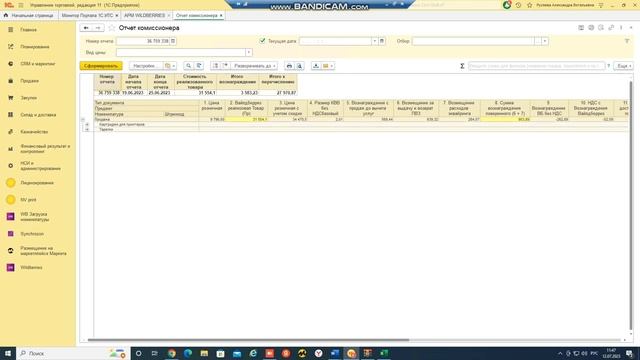Viewport: 640px width, 360px height.
Task: Open Chrome from the taskbar
Action: tap(172, 353)
